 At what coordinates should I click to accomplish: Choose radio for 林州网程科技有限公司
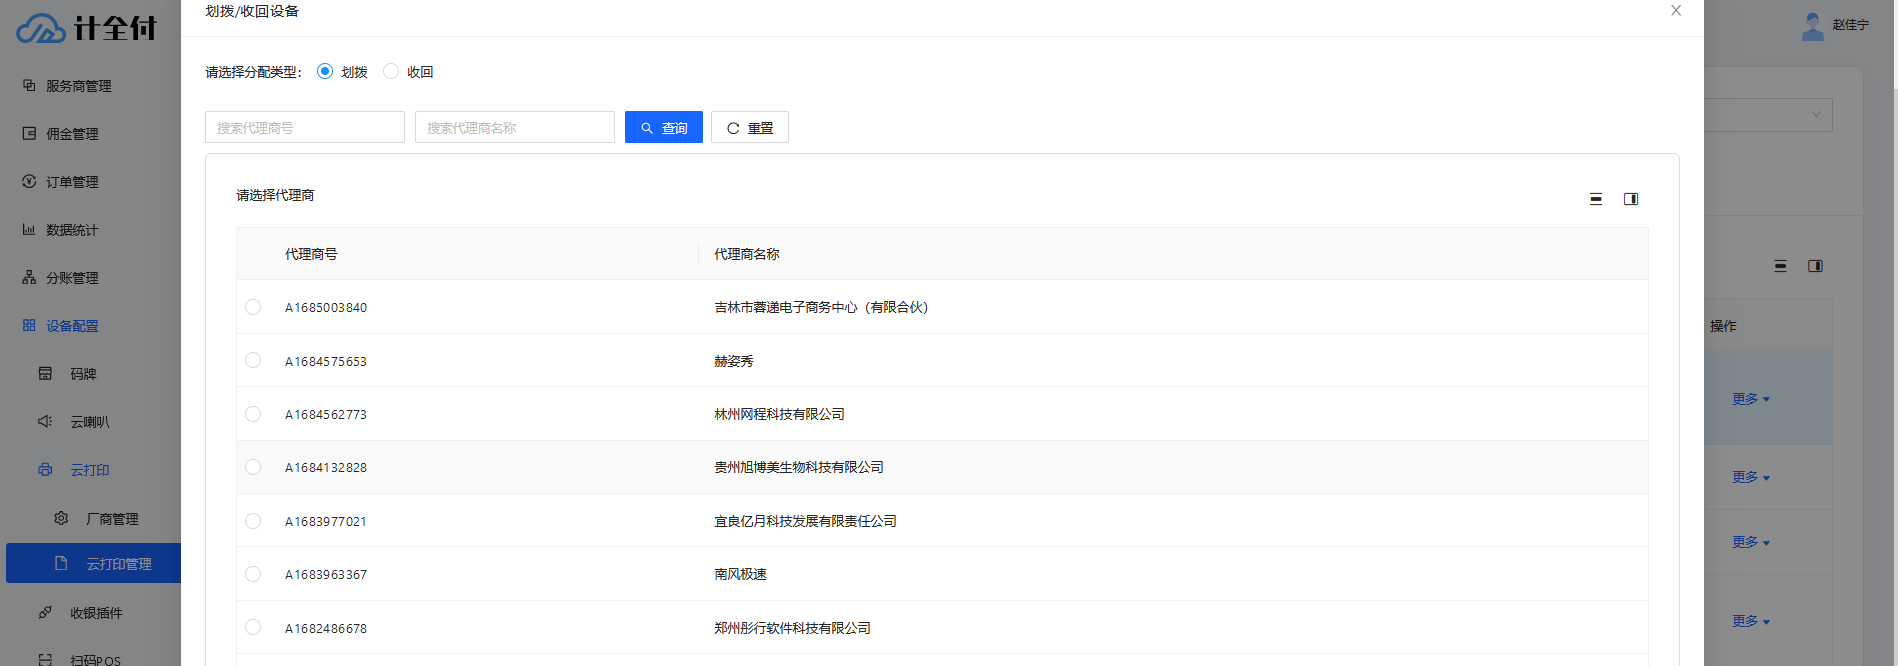(253, 414)
